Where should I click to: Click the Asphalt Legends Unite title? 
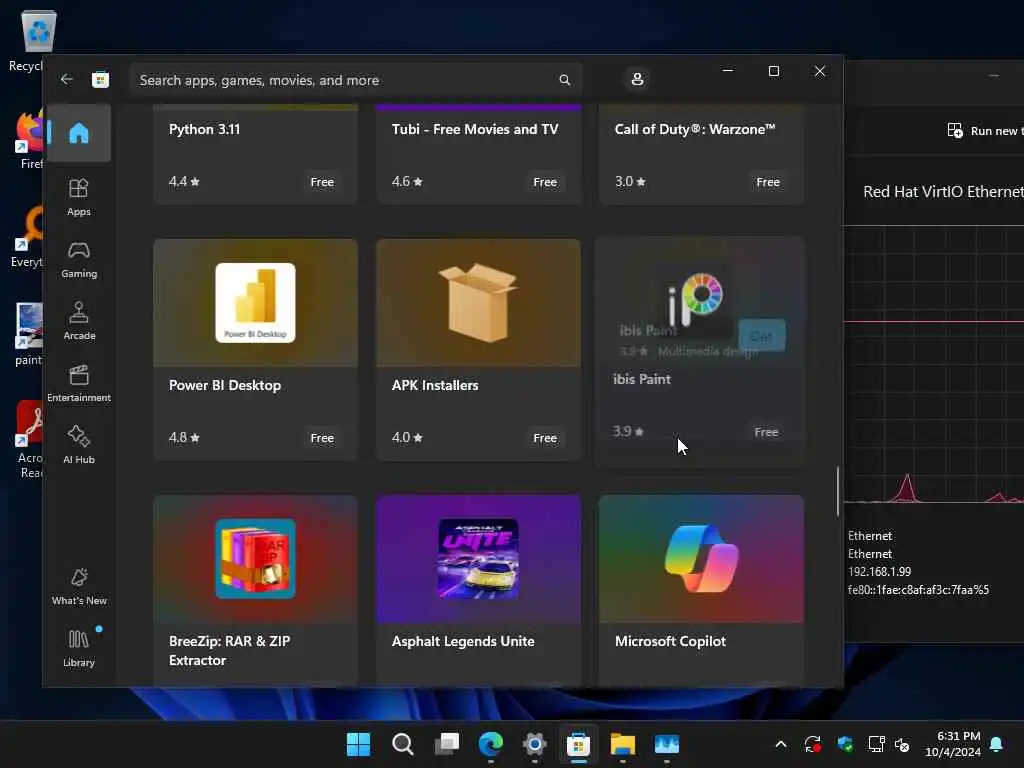(x=463, y=641)
